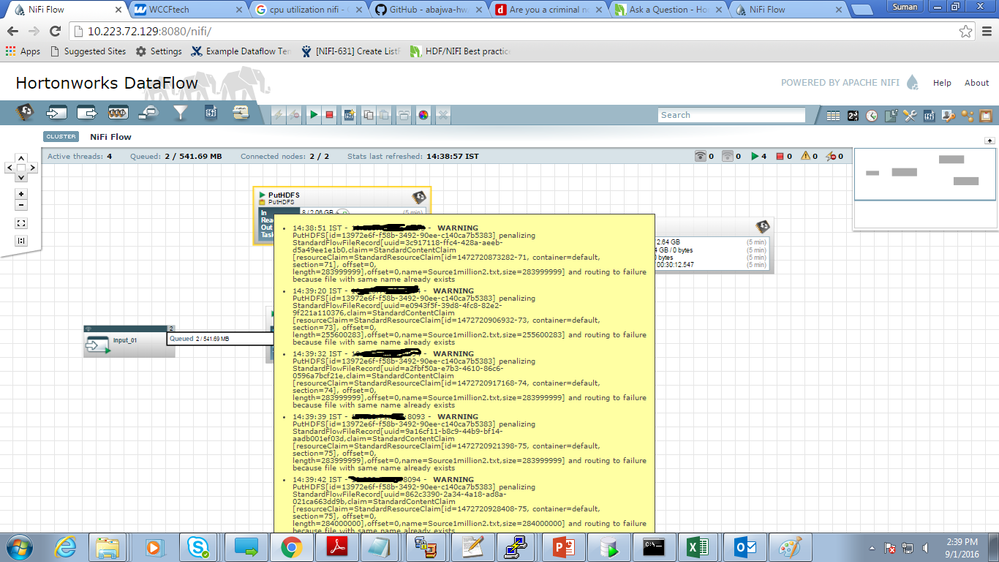Click the Fit canvas to screen icon
This screenshot has width=999, height=562.
21,223
